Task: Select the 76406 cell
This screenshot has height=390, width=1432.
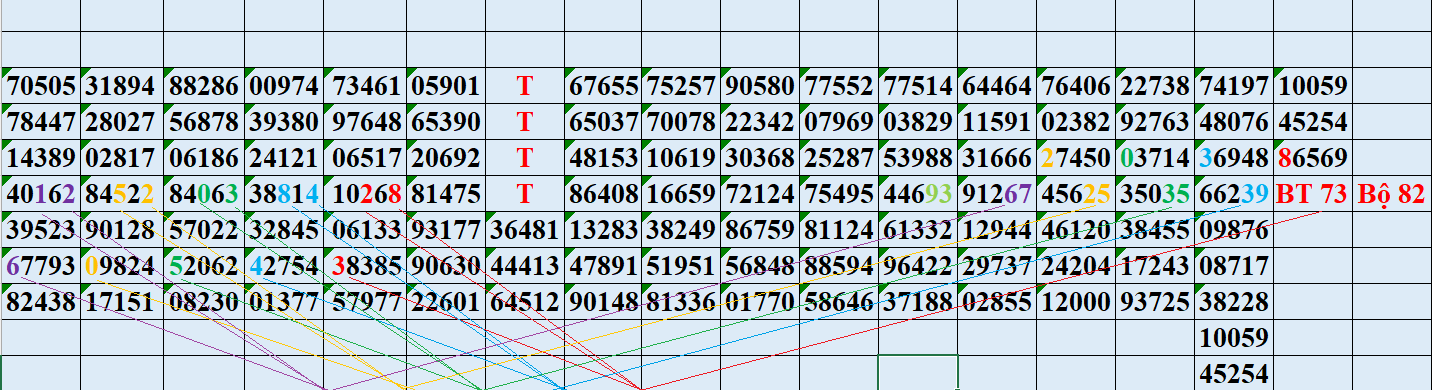Action: click(x=1076, y=85)
